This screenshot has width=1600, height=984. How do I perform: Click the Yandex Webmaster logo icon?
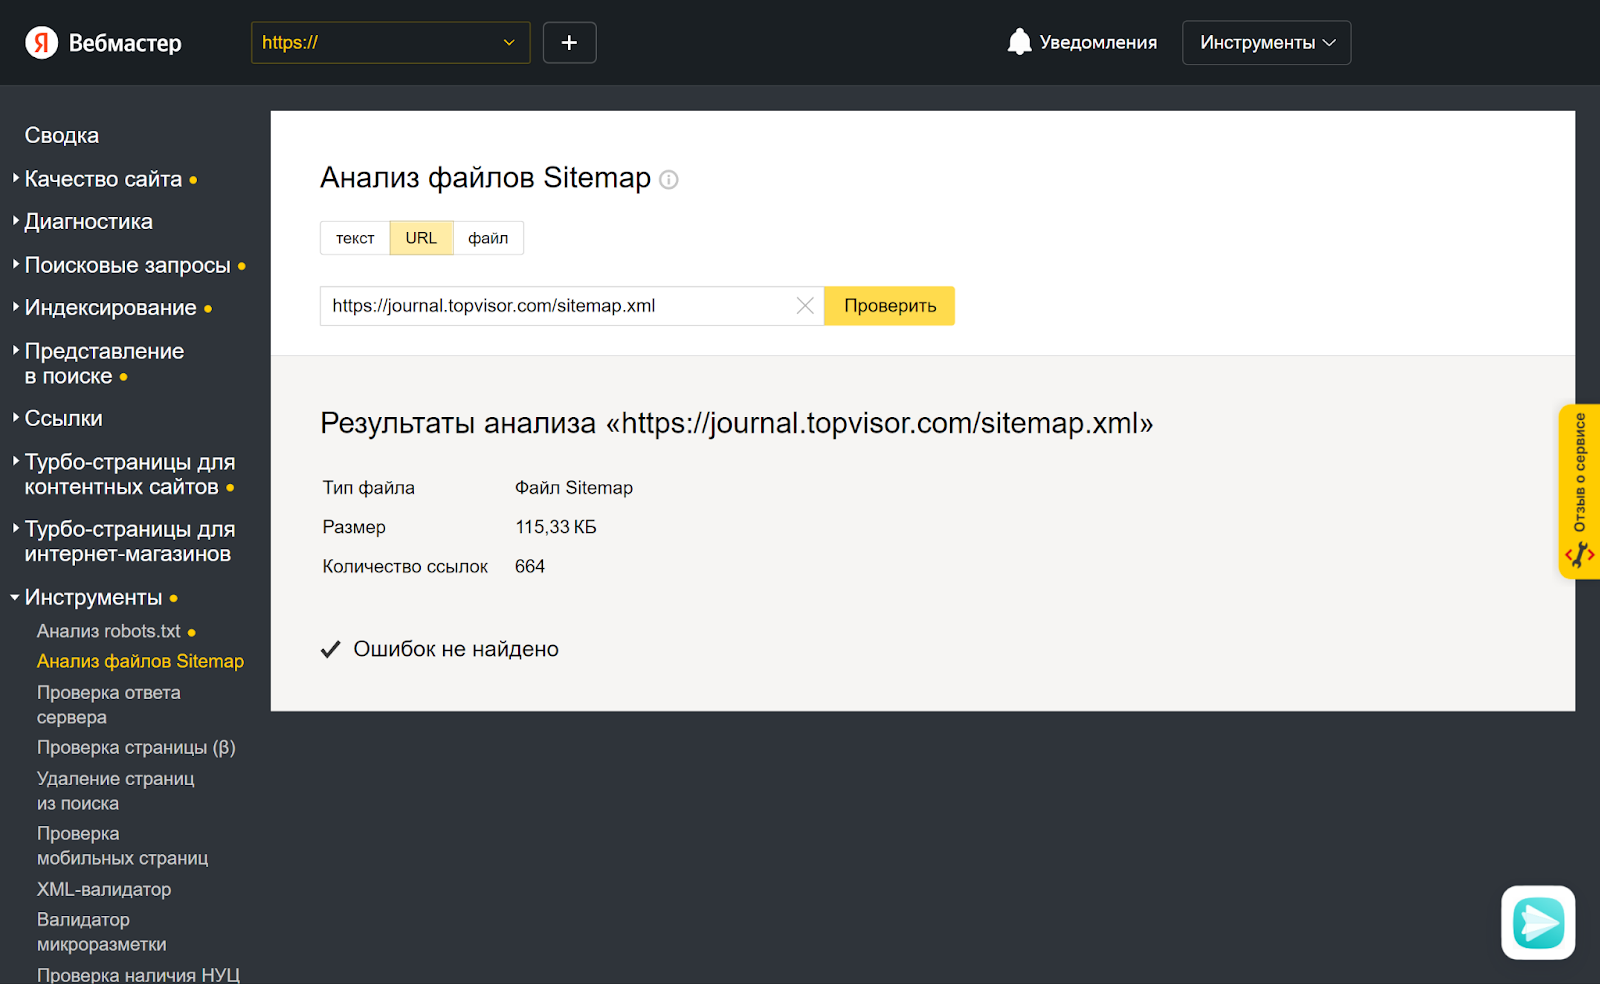41,43
